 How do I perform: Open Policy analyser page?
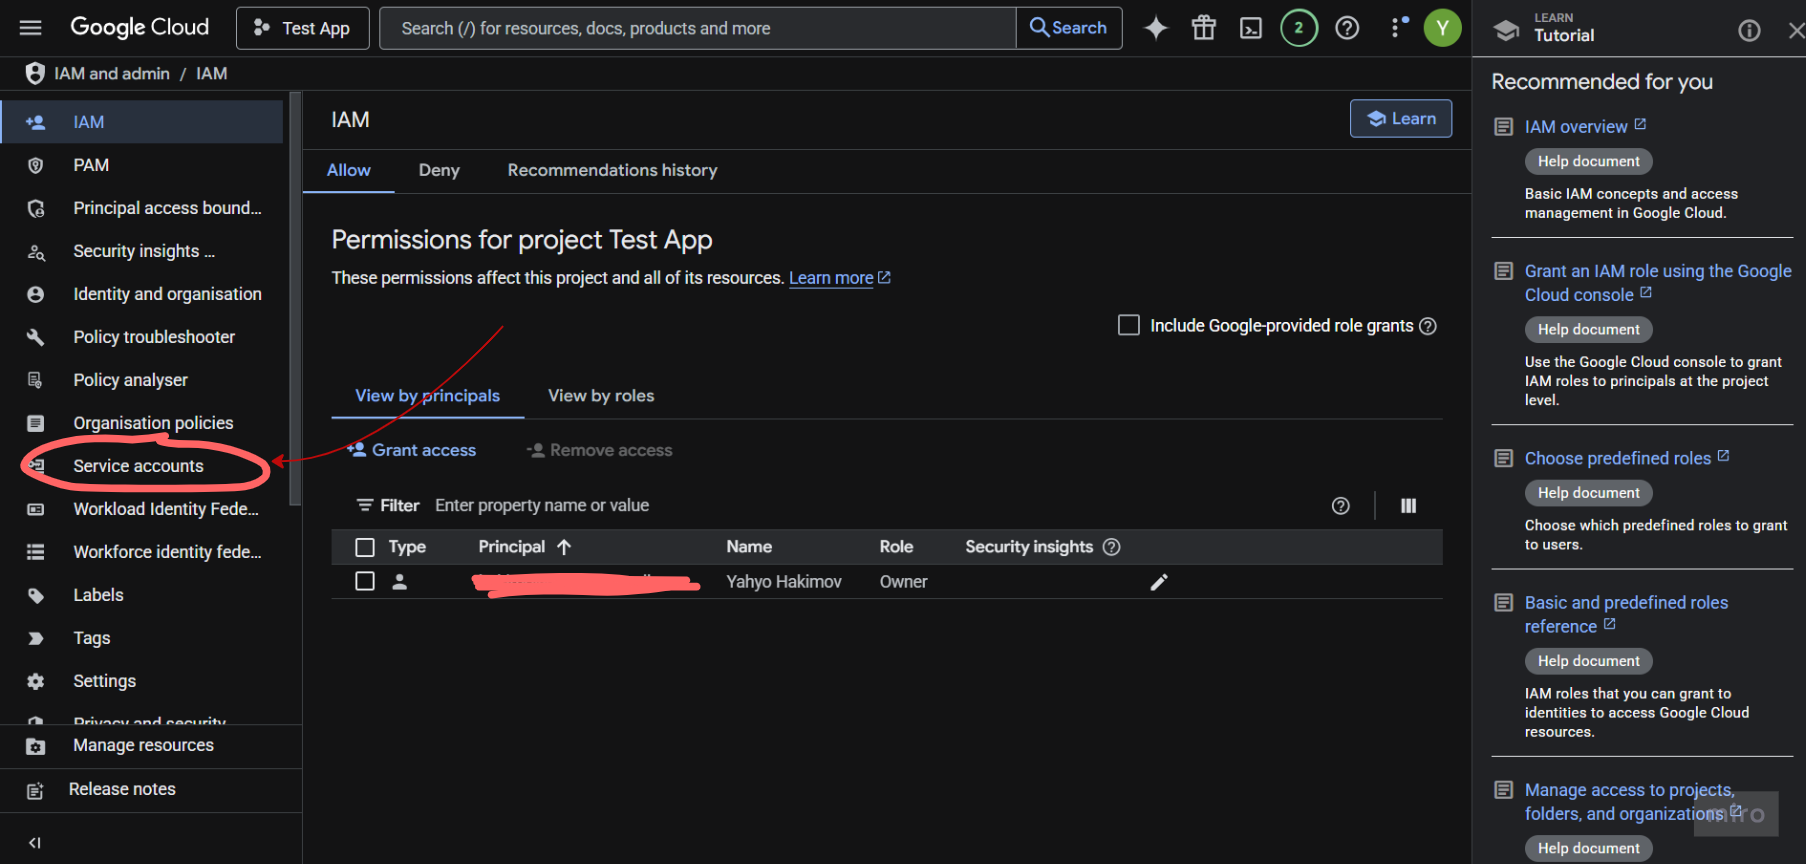(x=141, y=380)
